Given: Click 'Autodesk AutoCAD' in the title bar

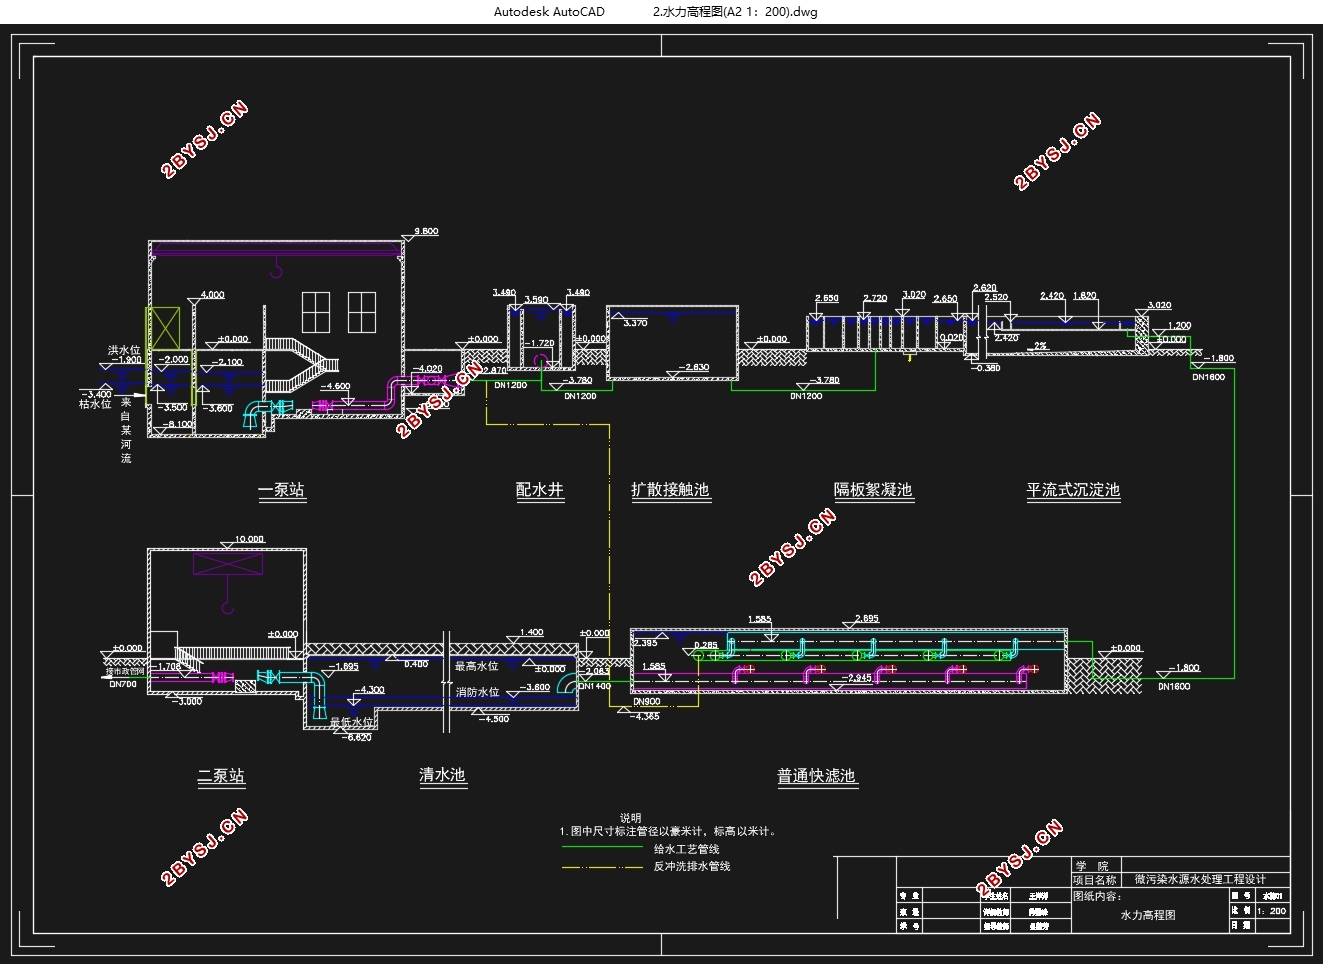Looking at the screenshot, I should click(x=550, y=12).
